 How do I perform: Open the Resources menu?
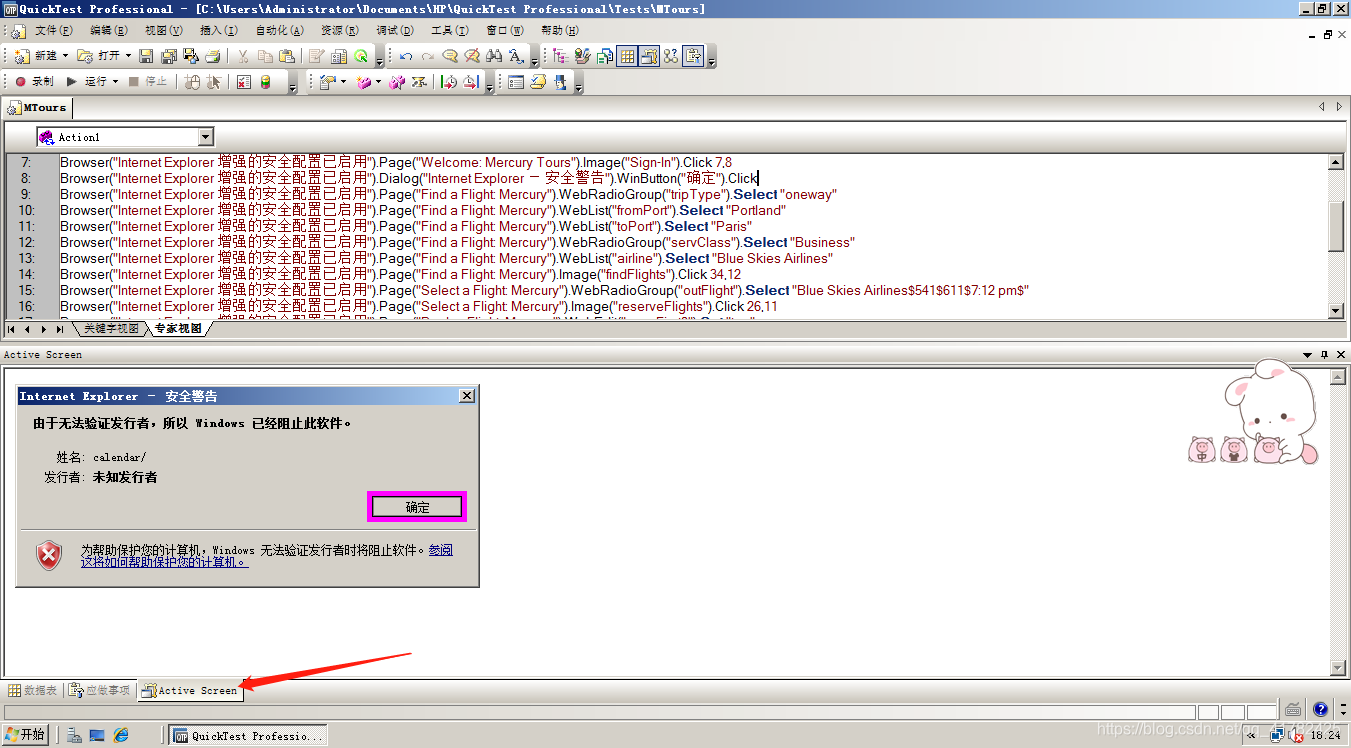click(x=339, y=31)
